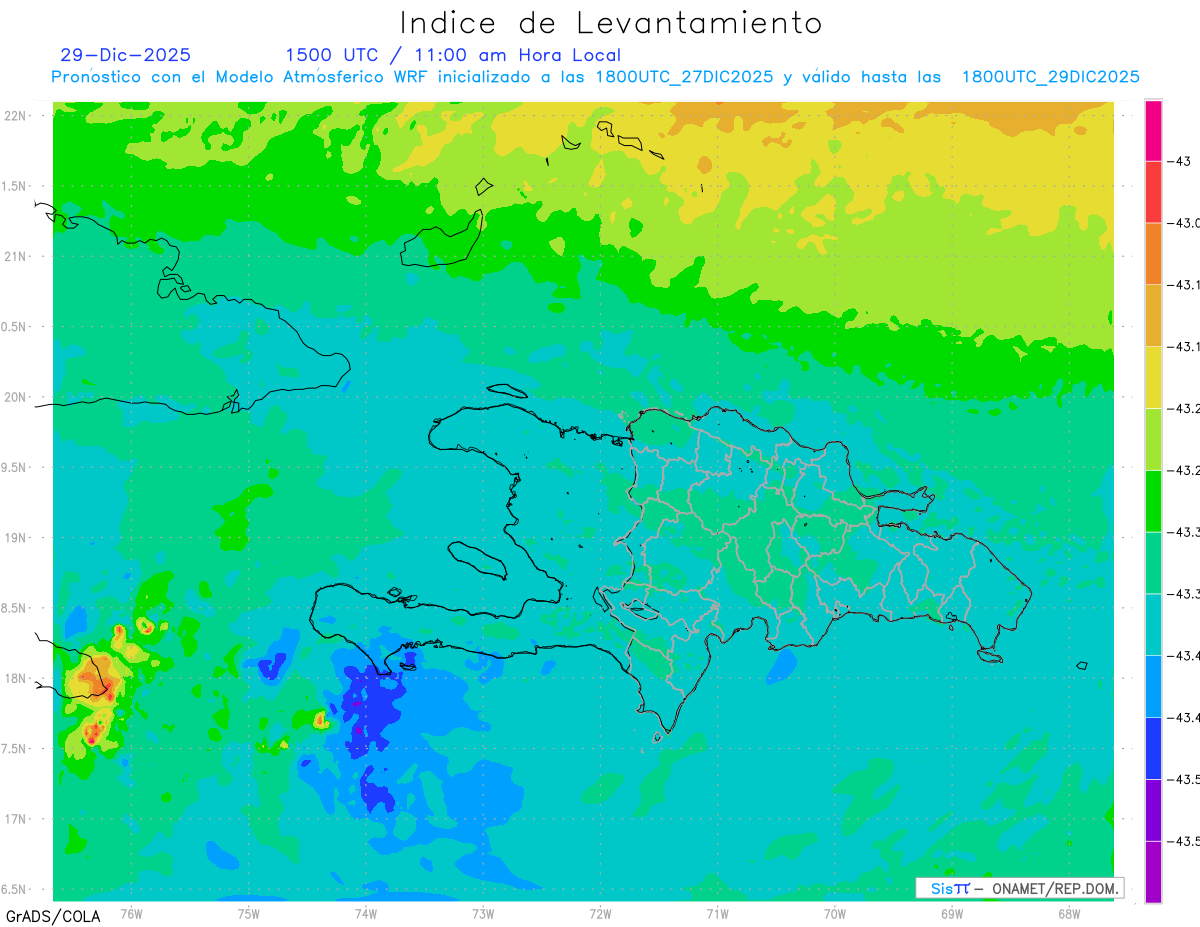Click the "SisTT - ONAMET/REP.DOM." label box
Screen dimensions: 1200x927
click(1019, 888)
